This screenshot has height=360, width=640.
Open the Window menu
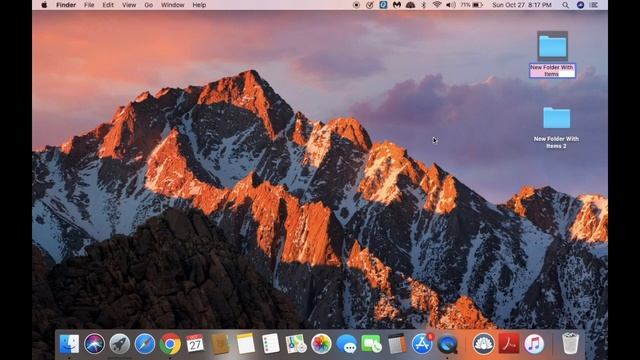point(173,5)
